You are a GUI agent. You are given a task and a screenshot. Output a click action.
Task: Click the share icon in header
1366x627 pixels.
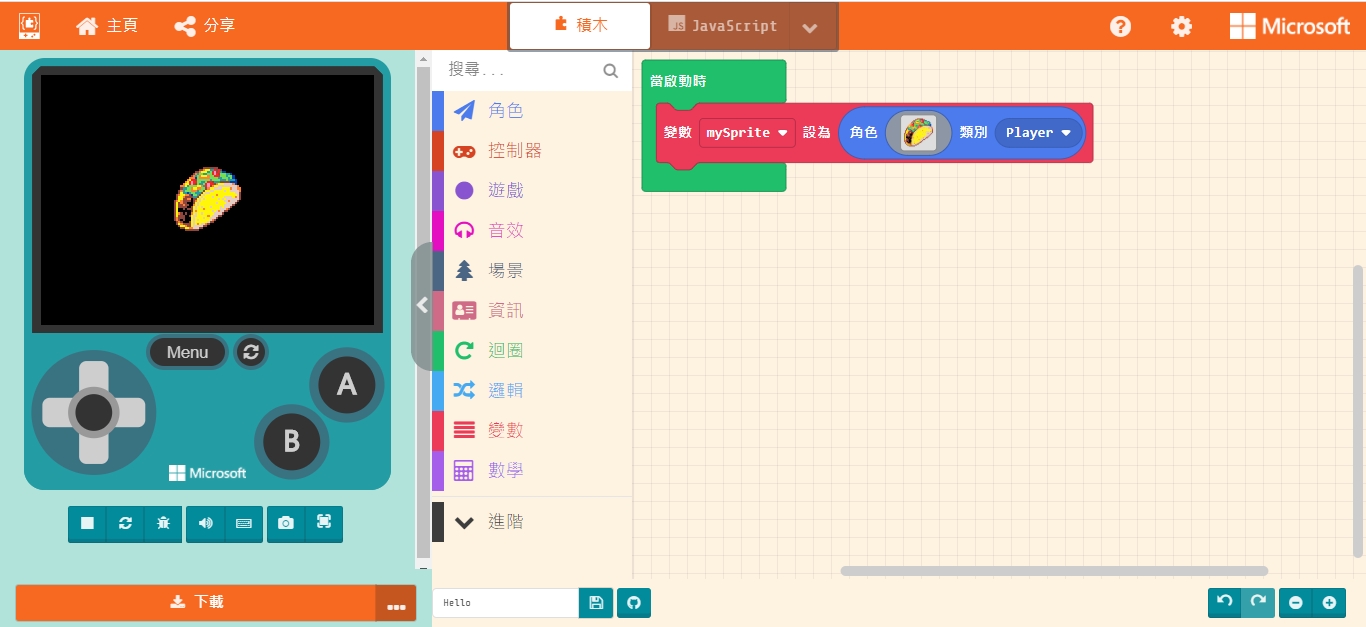(x=204, y=26)
